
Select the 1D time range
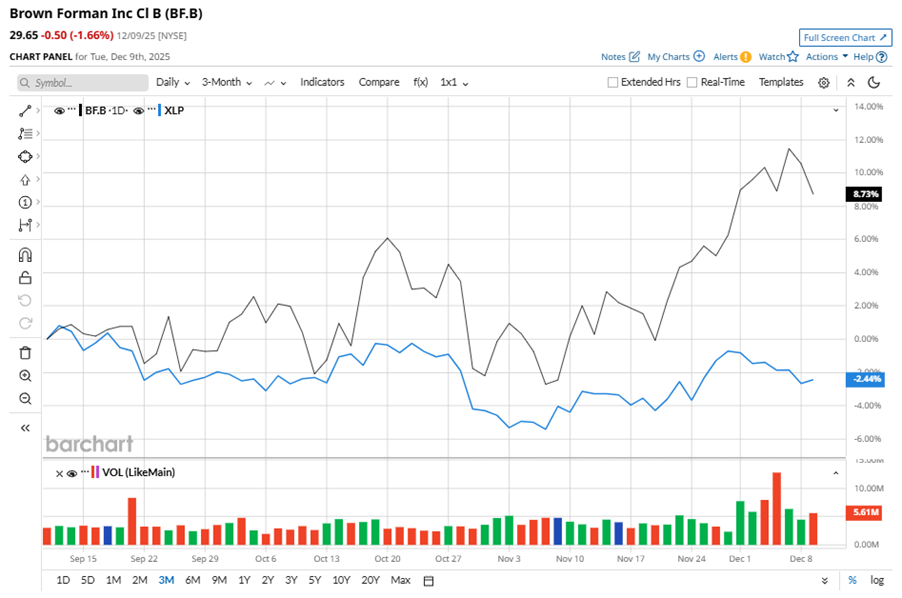63,580
